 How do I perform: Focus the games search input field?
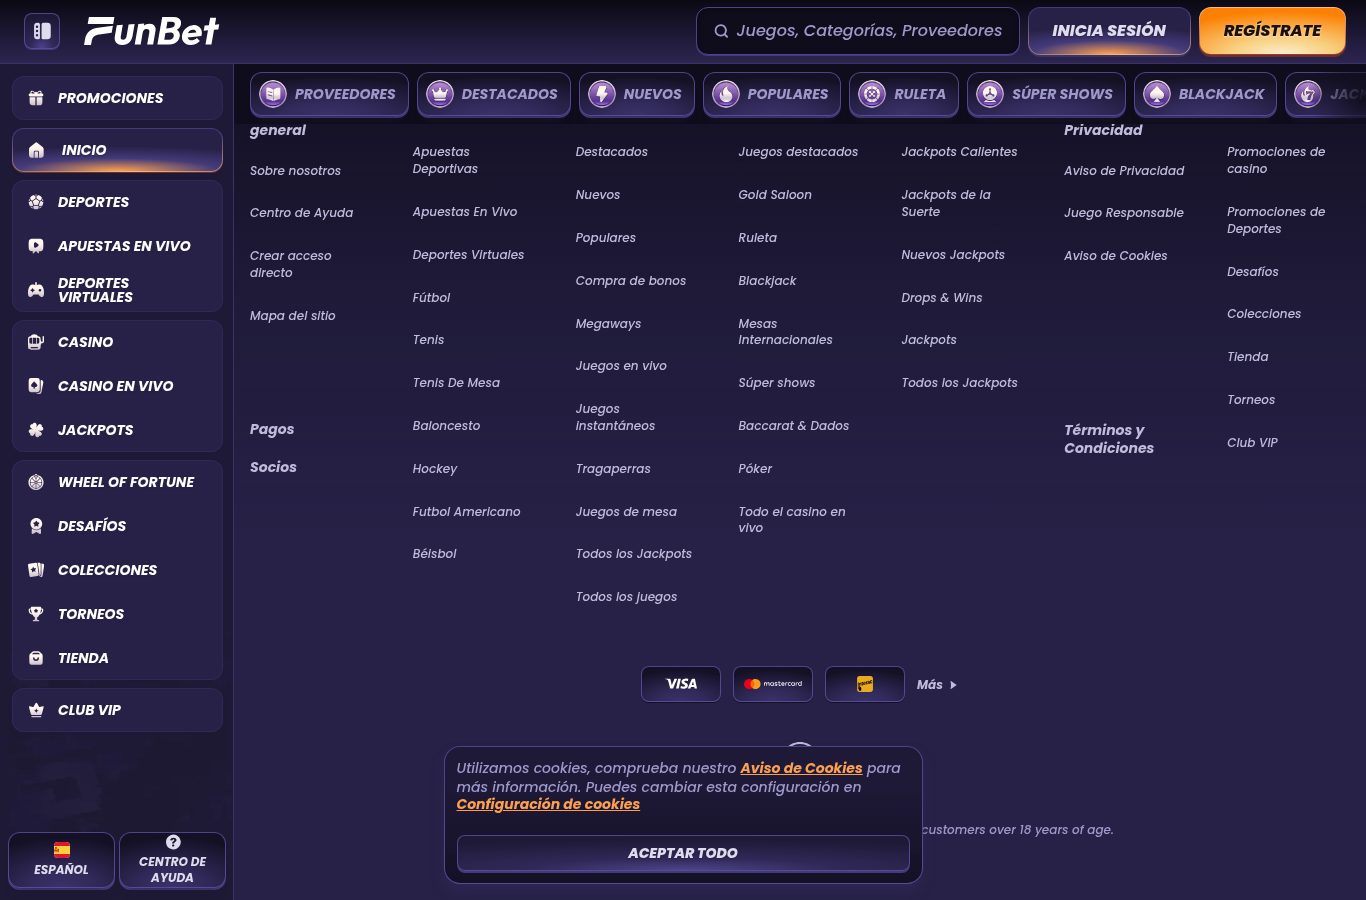coord(858,31)
